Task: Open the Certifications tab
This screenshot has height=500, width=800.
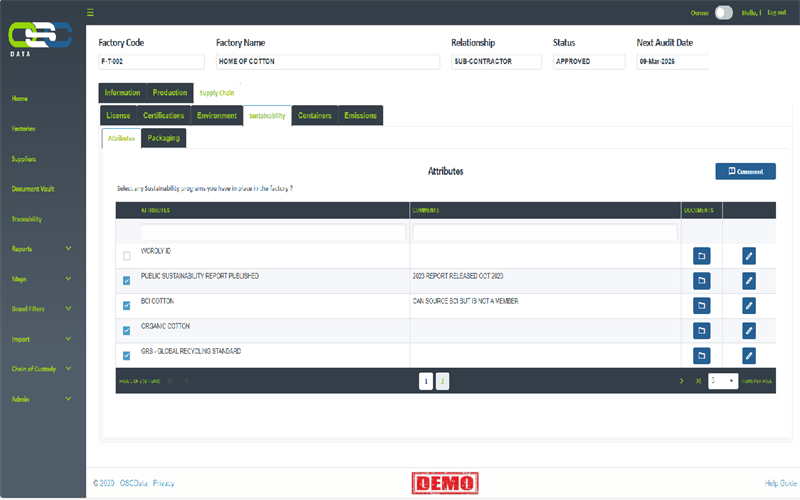Action: (x=163, y=116)
